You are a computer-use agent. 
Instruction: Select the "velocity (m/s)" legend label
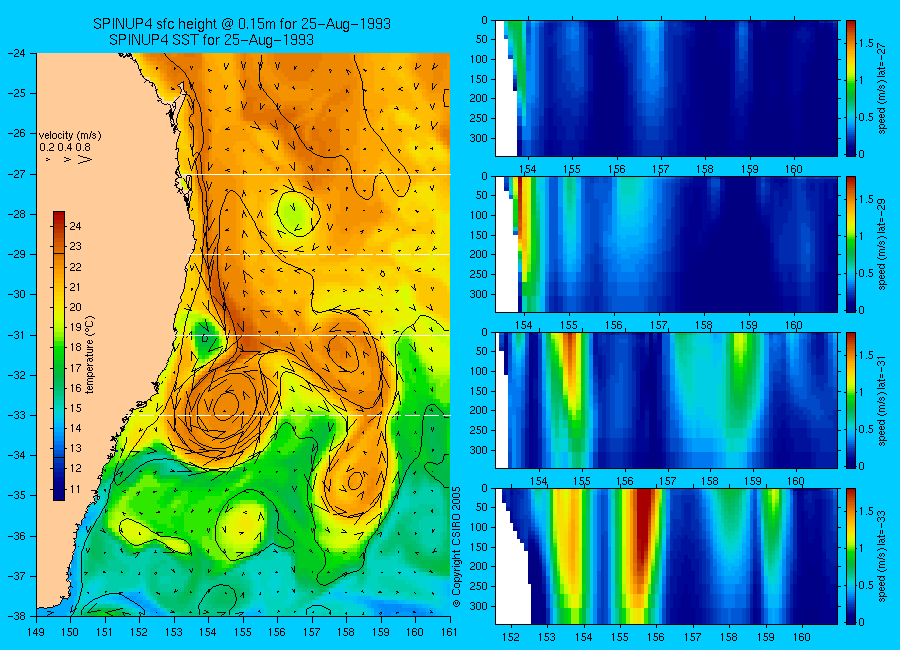(x=70, y=136)
